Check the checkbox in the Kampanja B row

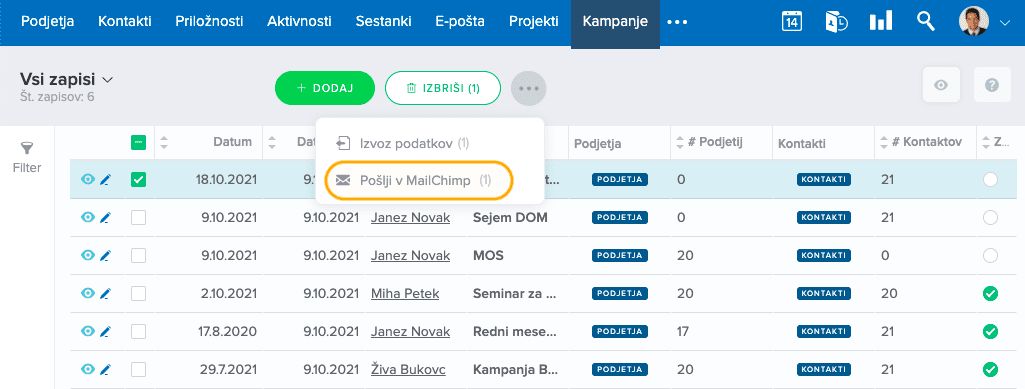139,370
